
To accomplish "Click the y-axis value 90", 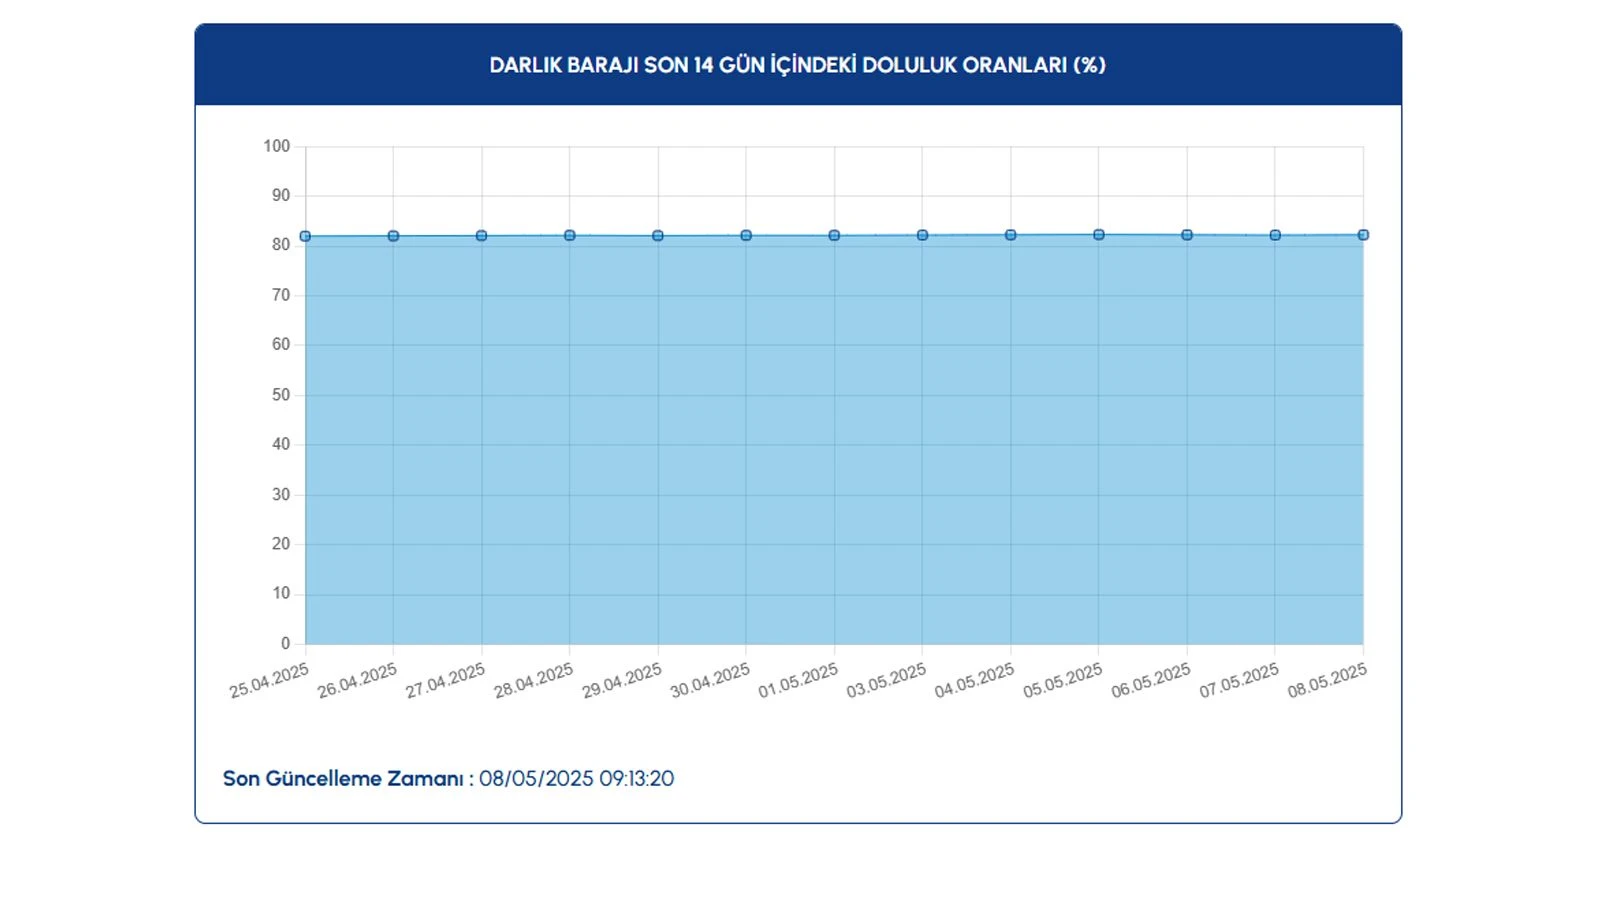I will pos(281,196).
